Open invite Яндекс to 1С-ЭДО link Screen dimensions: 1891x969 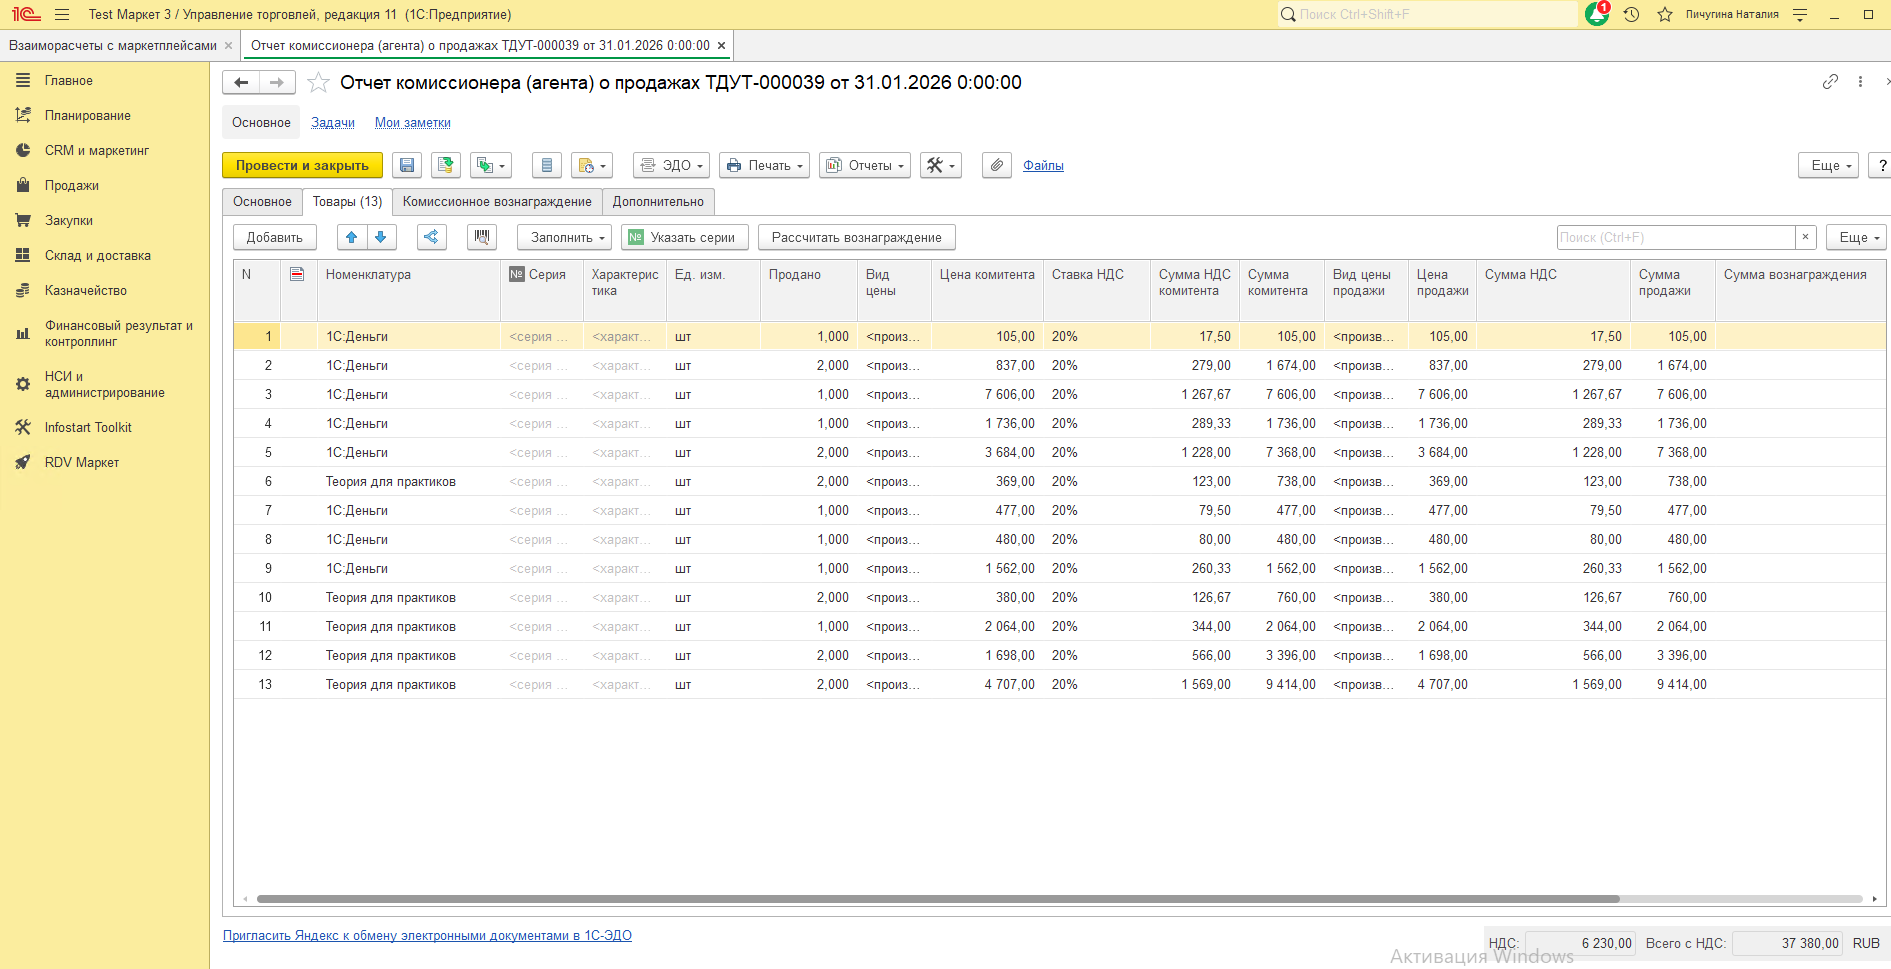(x=427, y=936)
